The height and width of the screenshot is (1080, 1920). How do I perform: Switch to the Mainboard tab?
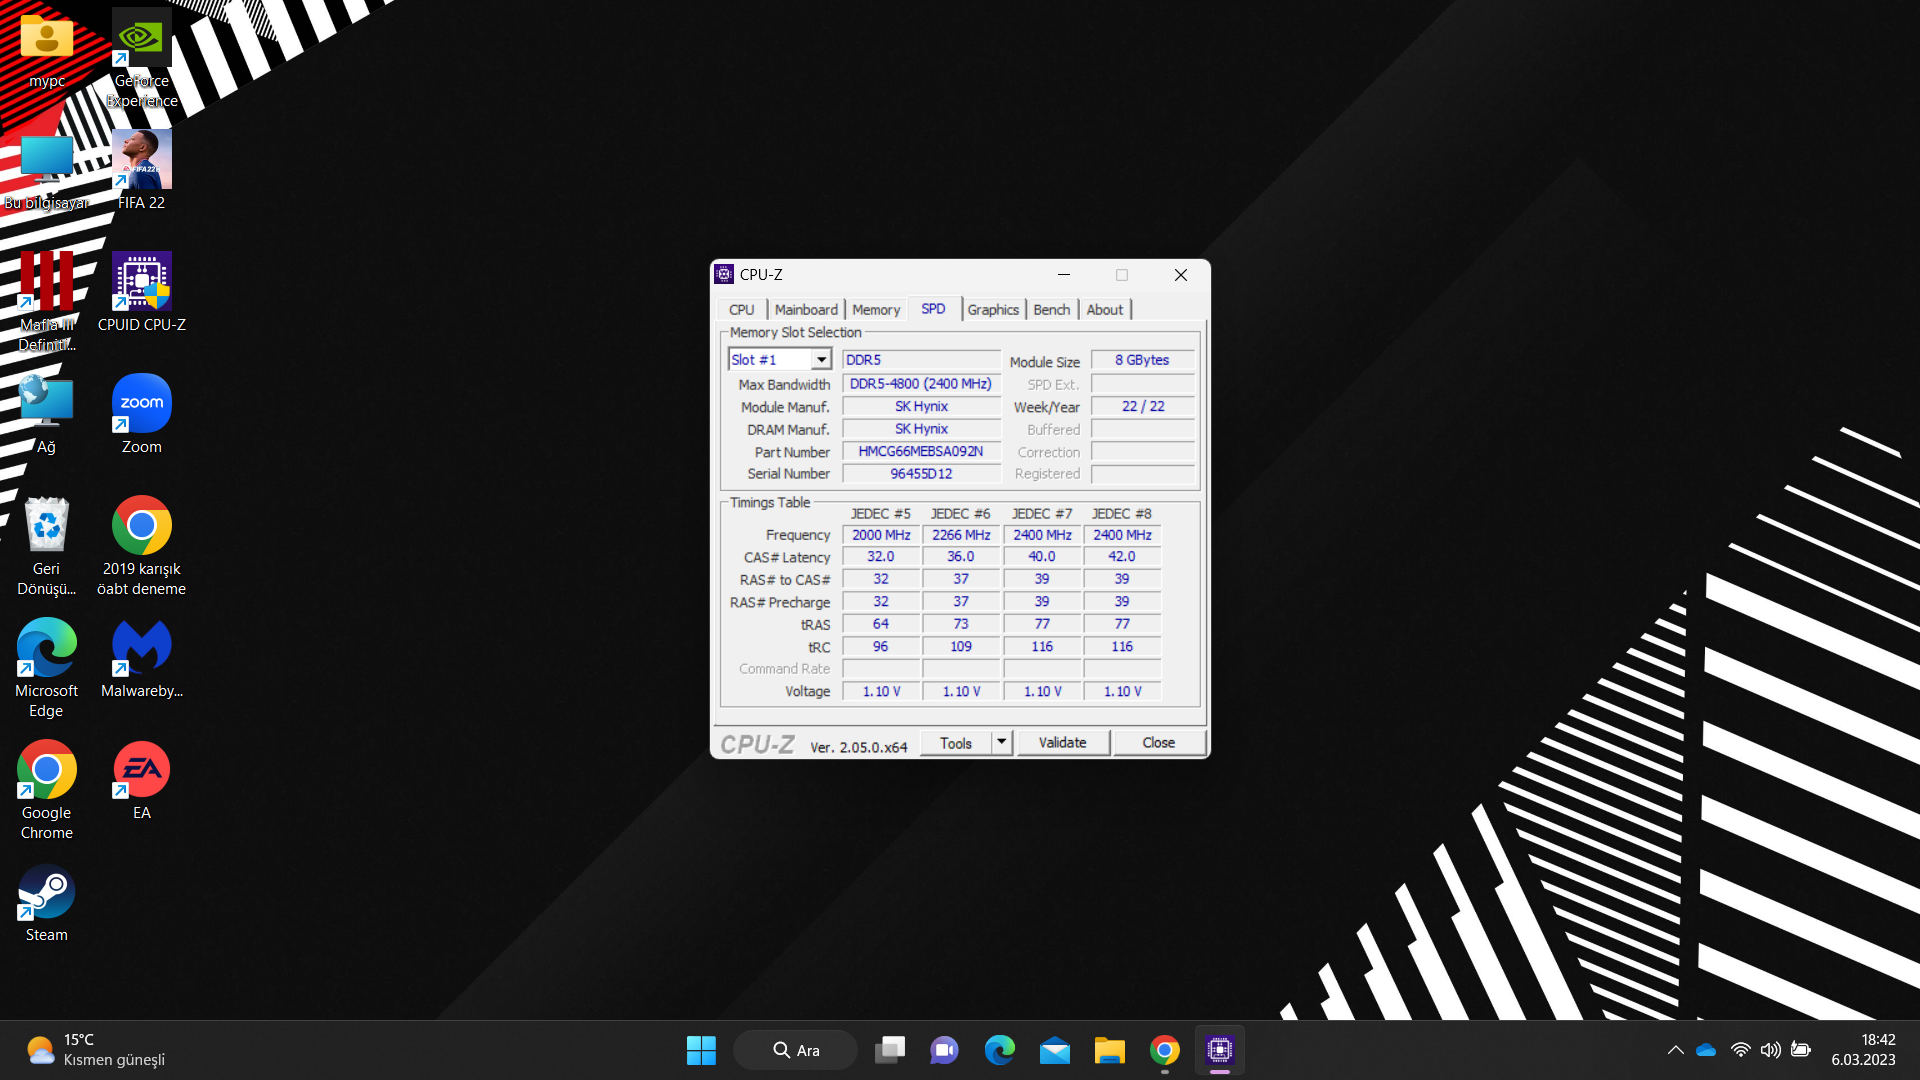(x=806, y=310)
